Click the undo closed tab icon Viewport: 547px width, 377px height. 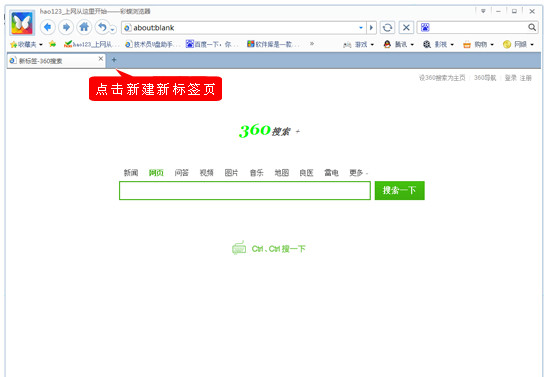(x=102, y=27)
